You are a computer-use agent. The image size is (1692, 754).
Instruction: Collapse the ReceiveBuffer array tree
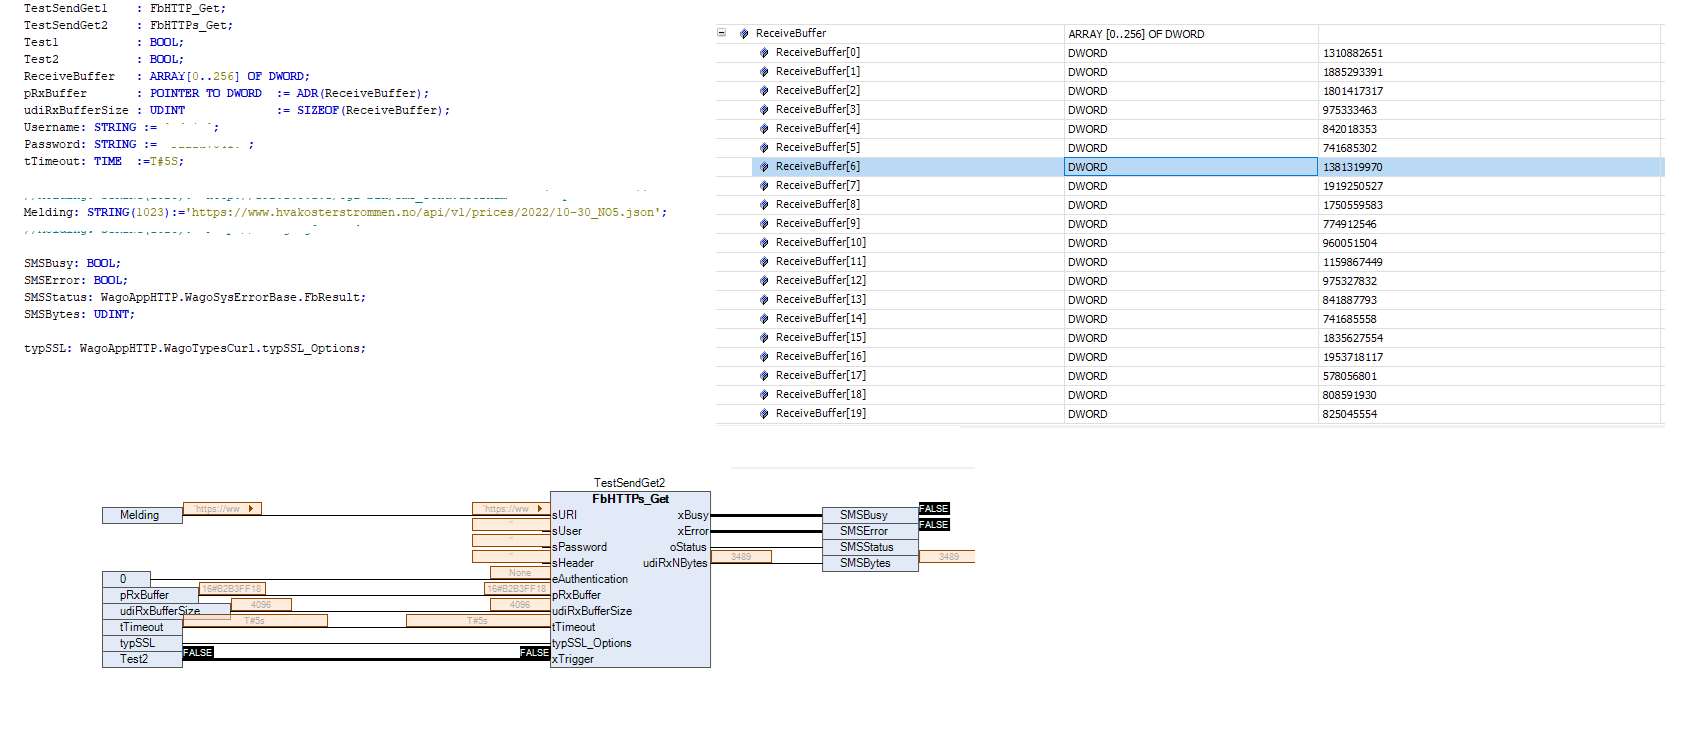point(721,33)
